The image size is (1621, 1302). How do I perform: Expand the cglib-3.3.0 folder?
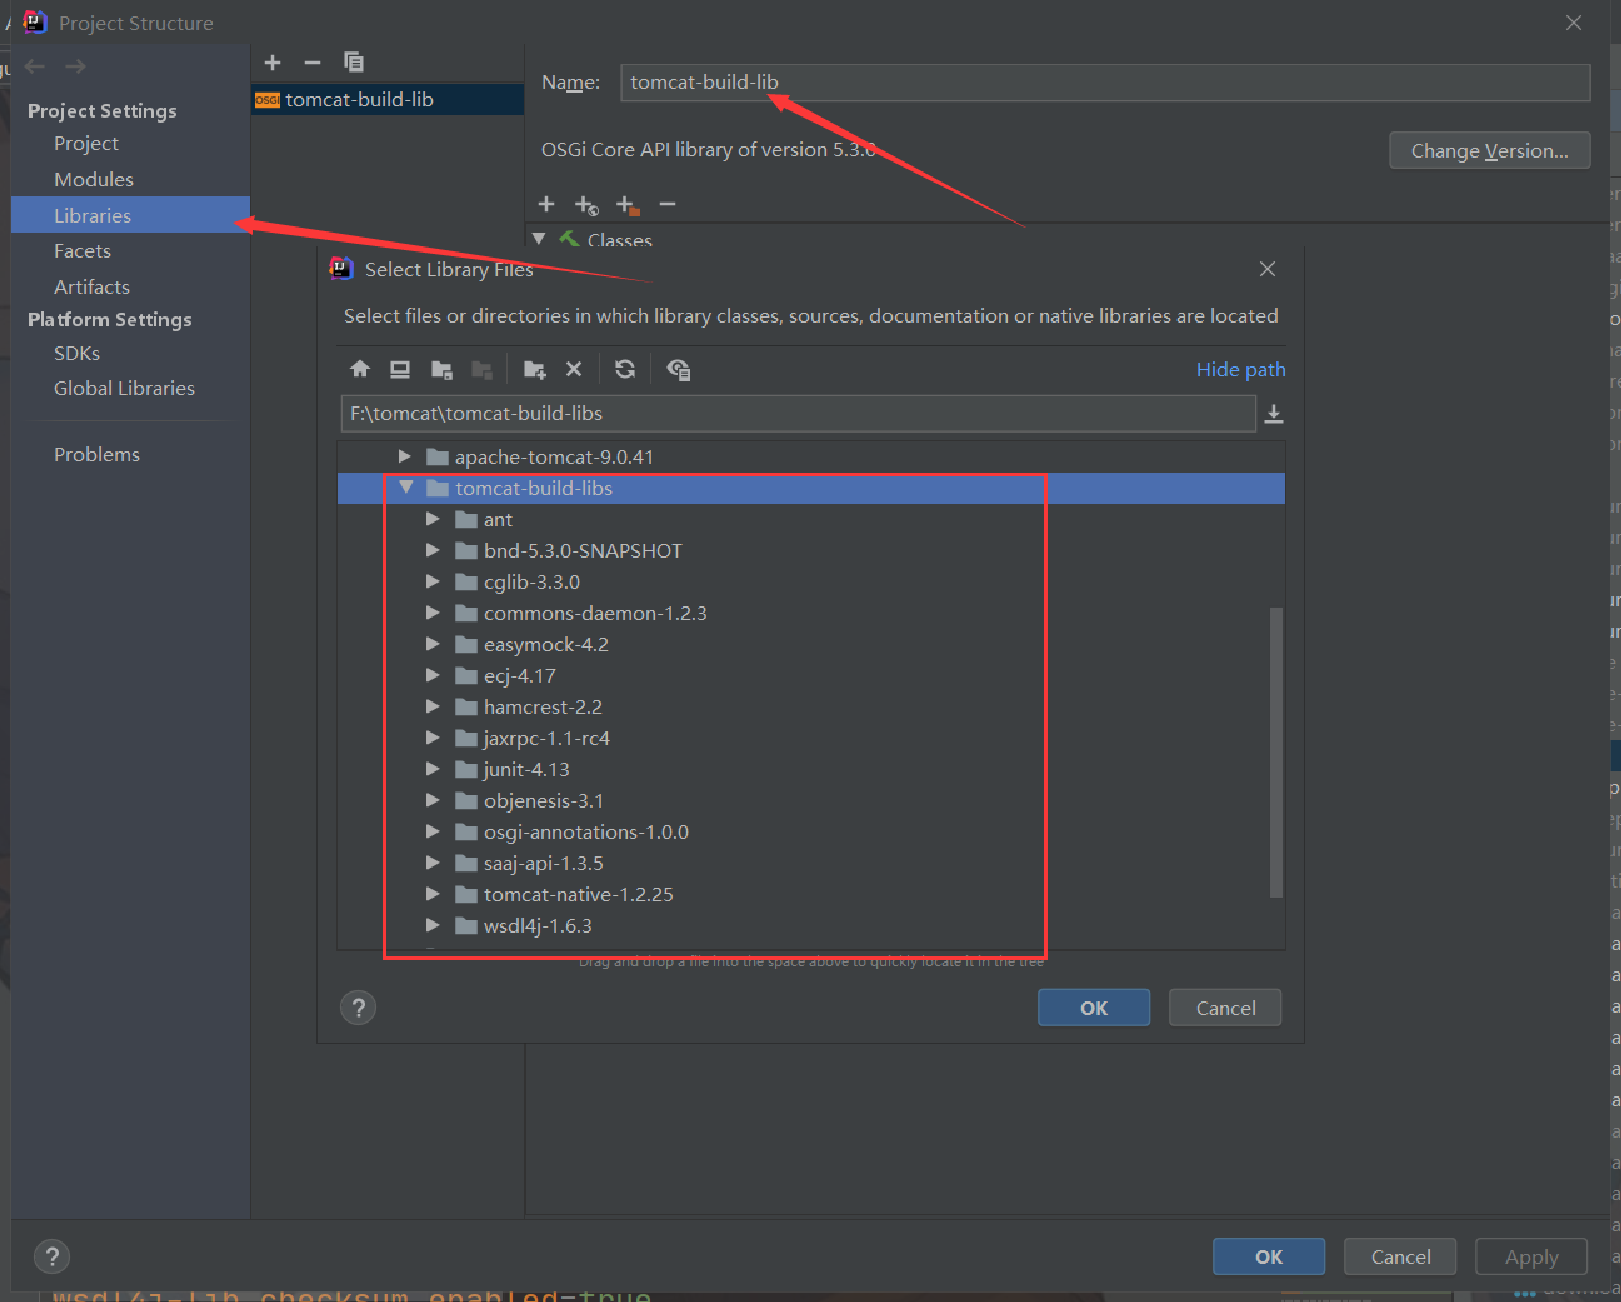(x=432, y=581)
